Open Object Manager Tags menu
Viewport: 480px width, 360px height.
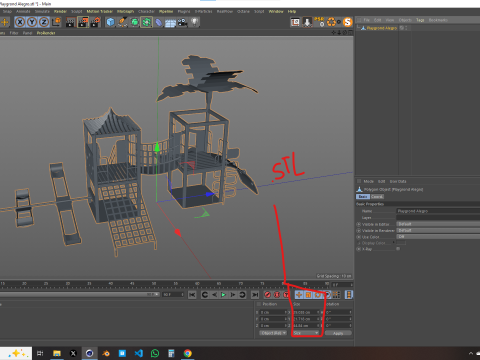click(420, 20)
